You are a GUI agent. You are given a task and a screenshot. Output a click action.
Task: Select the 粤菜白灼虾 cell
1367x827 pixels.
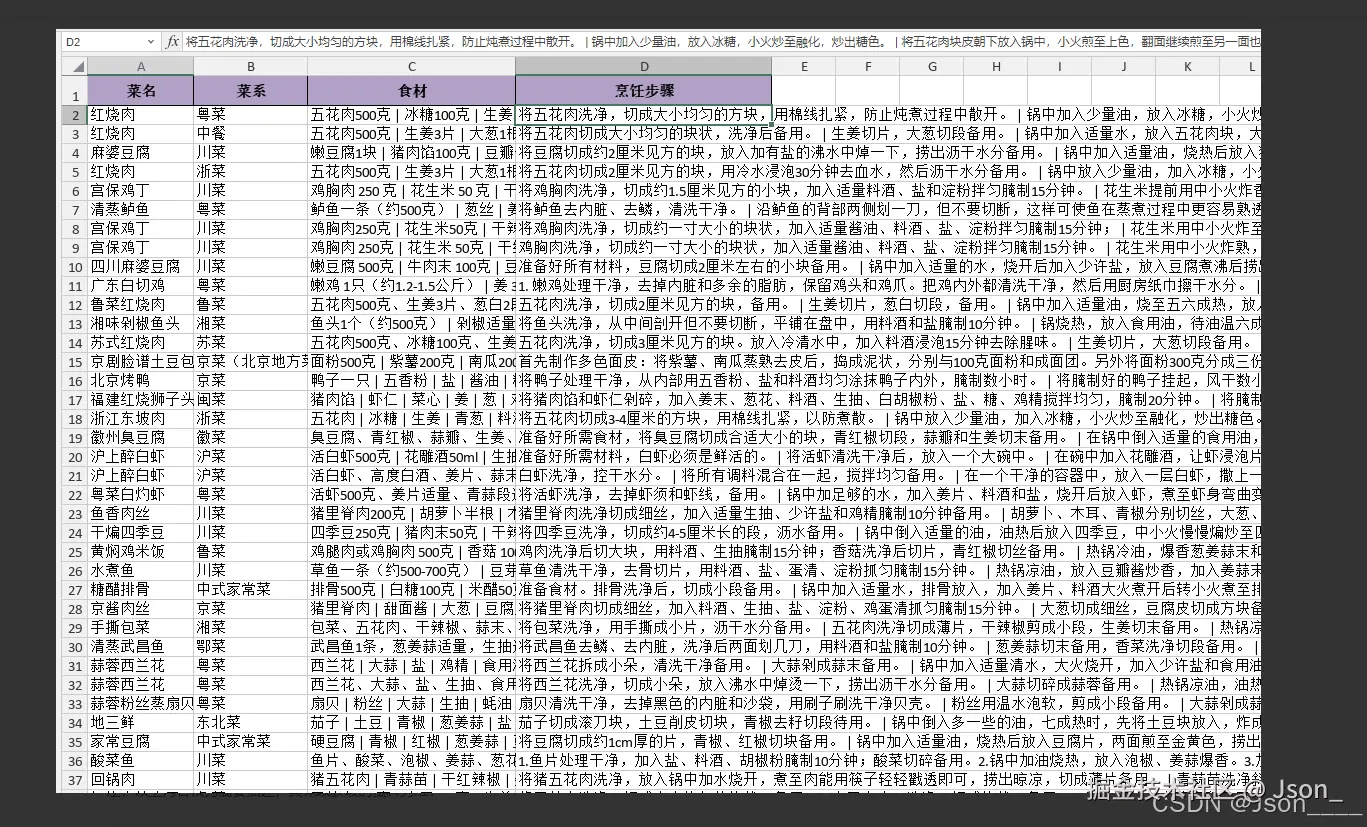point(140,494)
